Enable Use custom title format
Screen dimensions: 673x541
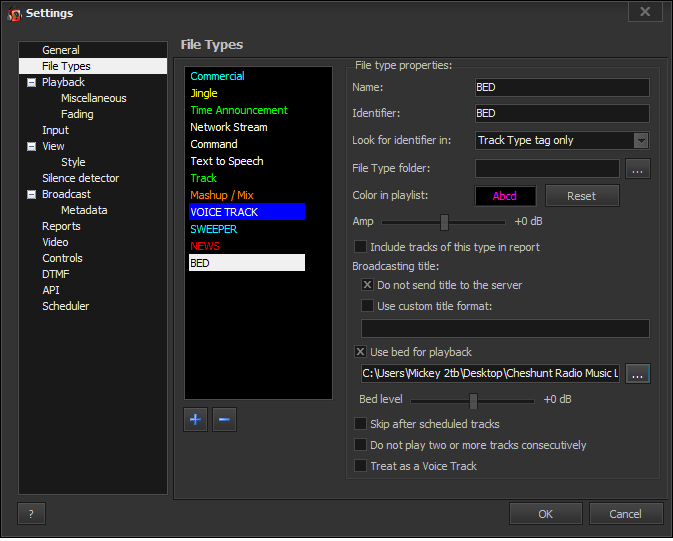tap(367, 307)
